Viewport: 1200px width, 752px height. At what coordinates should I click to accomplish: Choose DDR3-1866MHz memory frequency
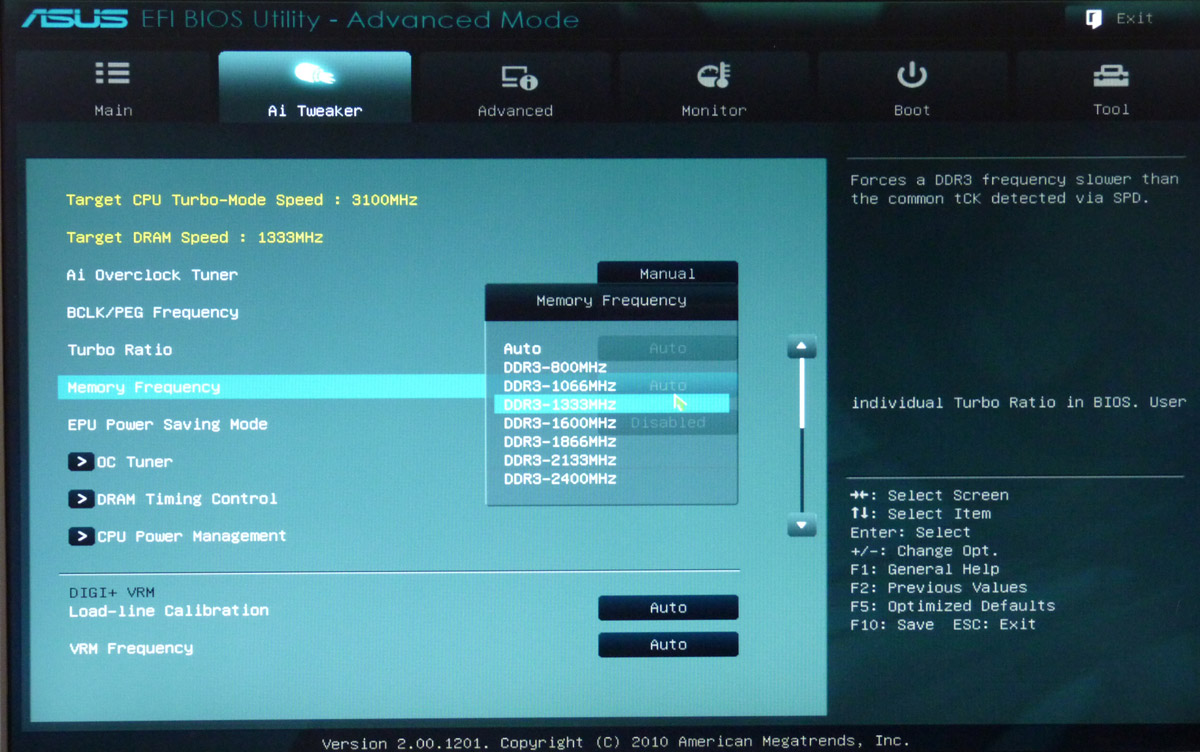559,442
